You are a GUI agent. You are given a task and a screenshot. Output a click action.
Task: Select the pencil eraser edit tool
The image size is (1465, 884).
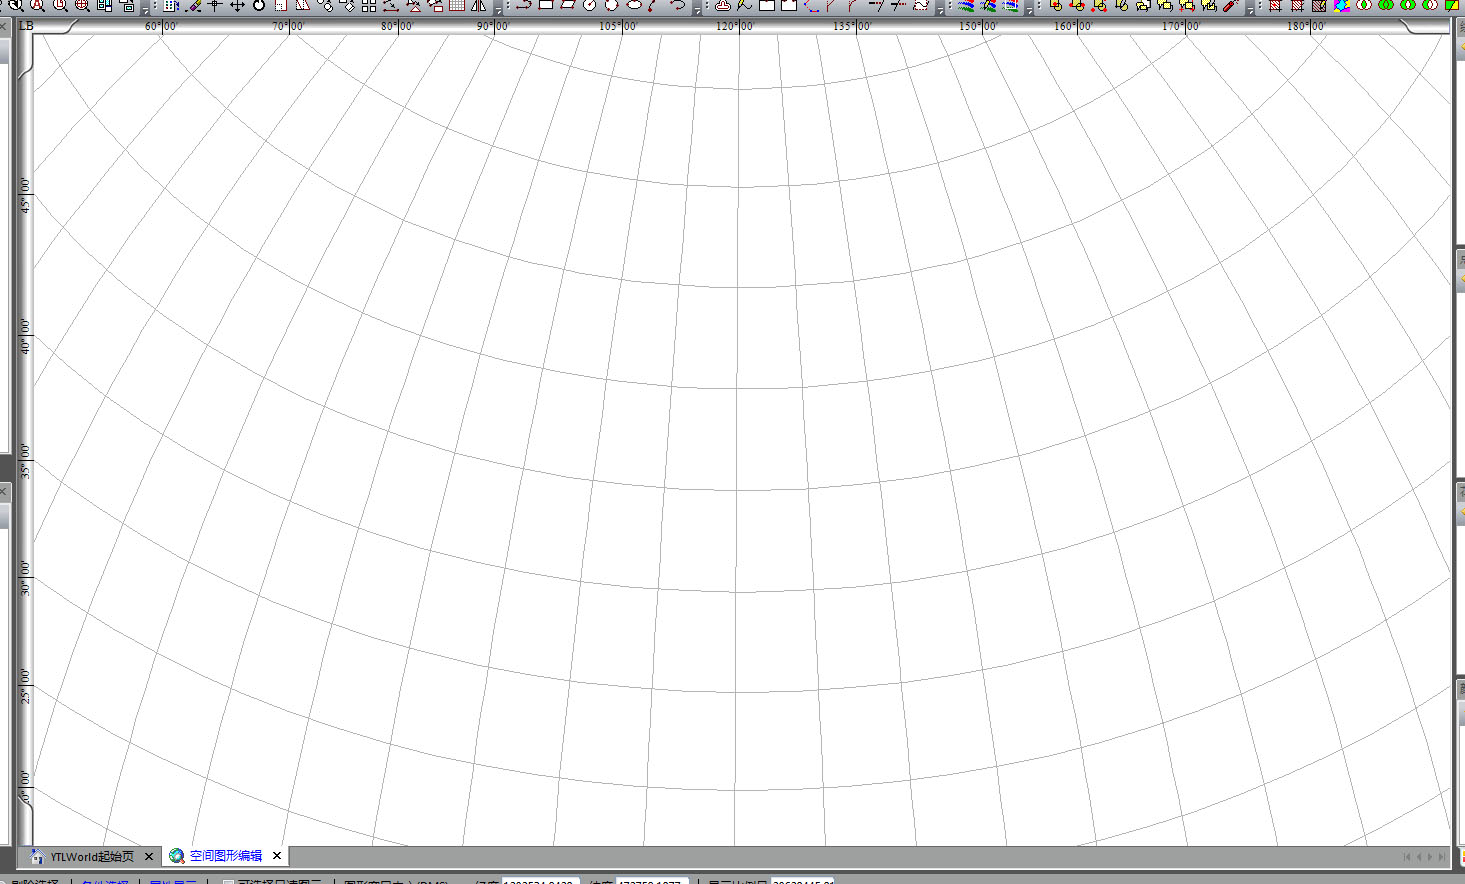coord(193,5)
